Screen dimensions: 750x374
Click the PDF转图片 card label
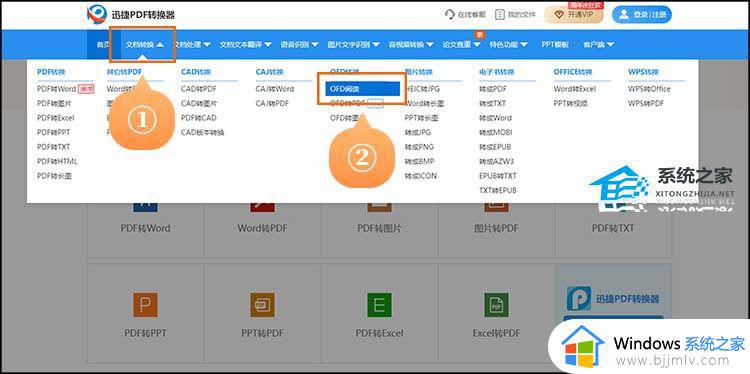[379, 228]
